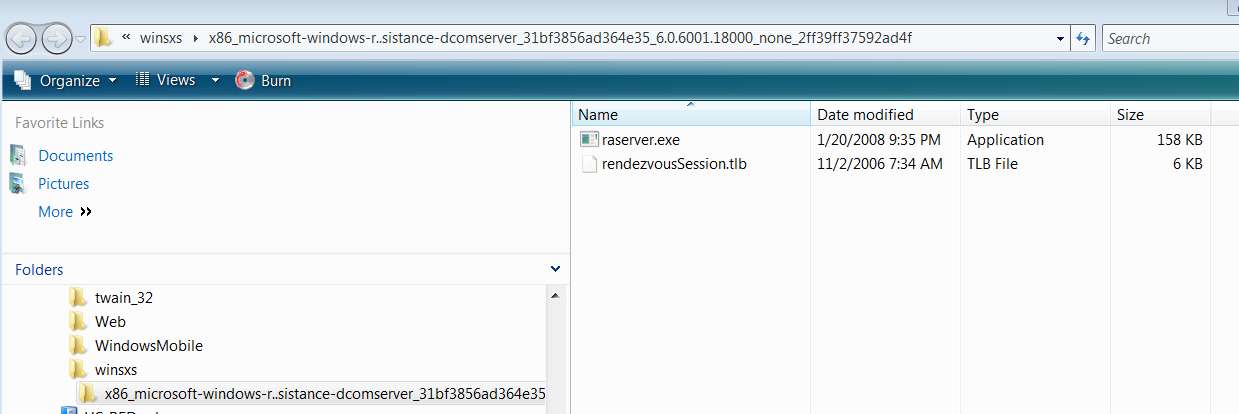Click the rendezvousSession.tlb file icon
The width and height of the screenshot is (1239, 414).
589,164
